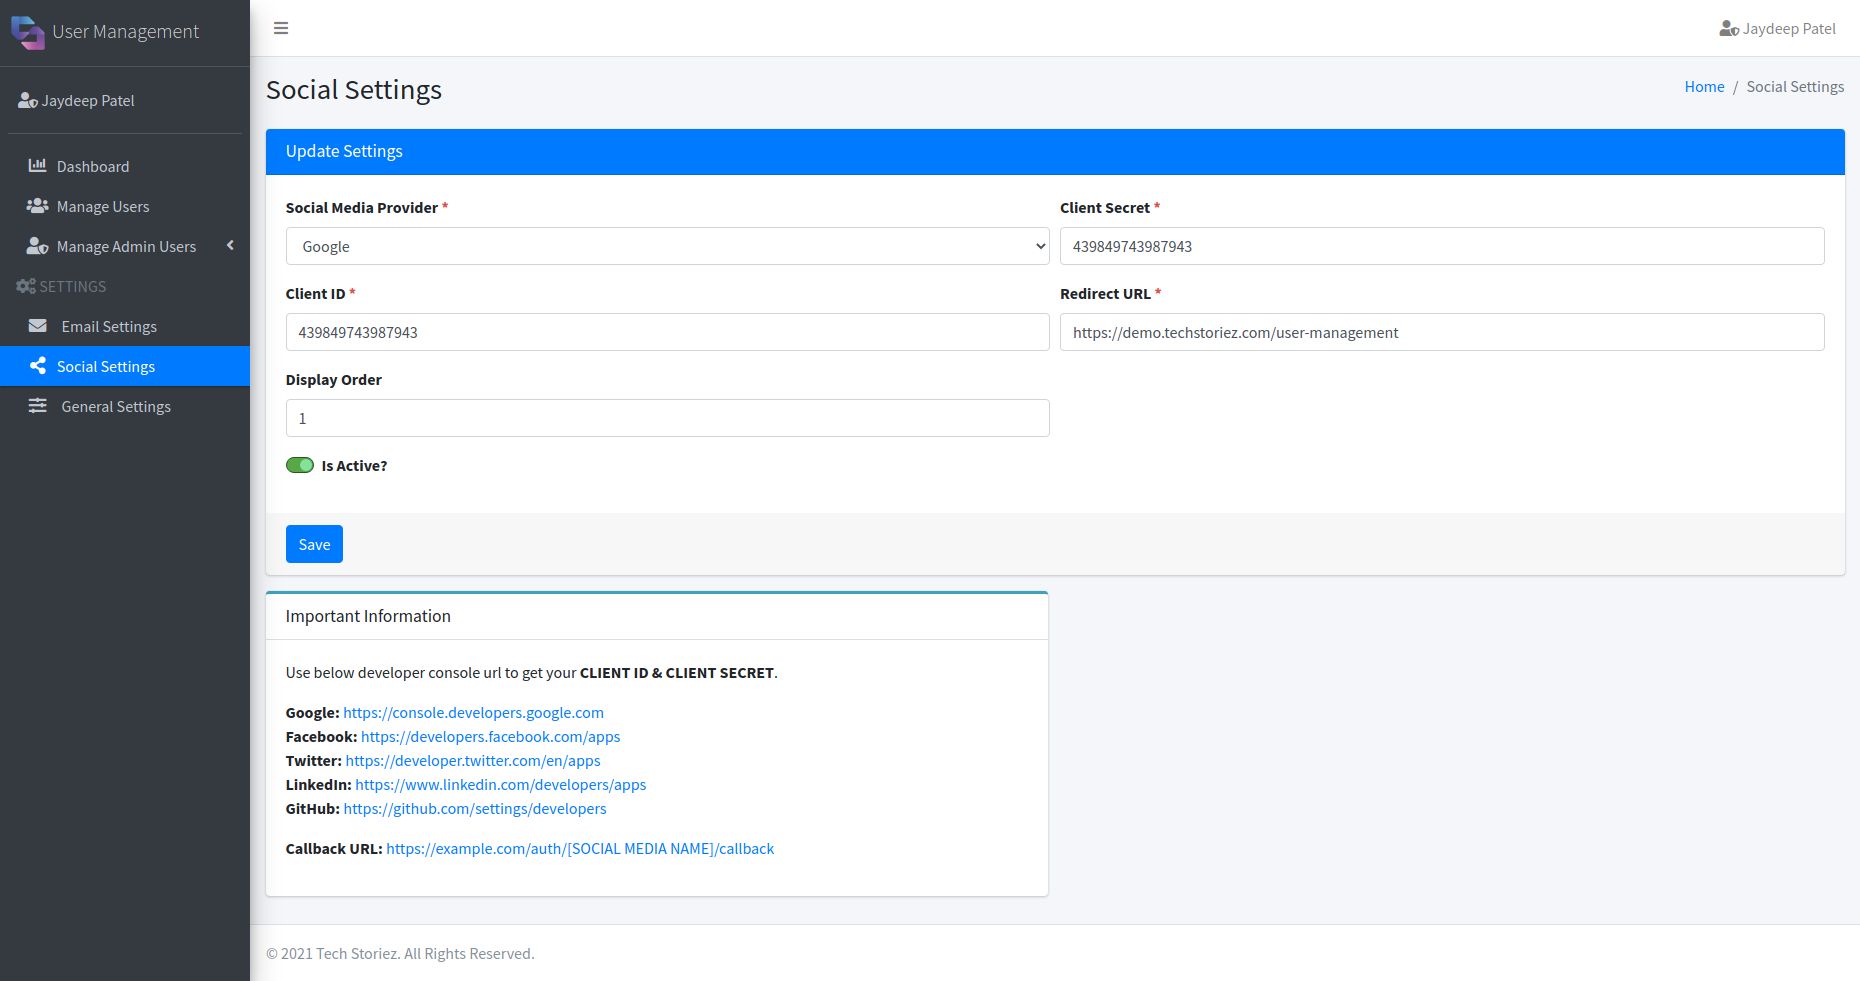
Task: Click into the Redirect URL field
Action: point(1442,332)
